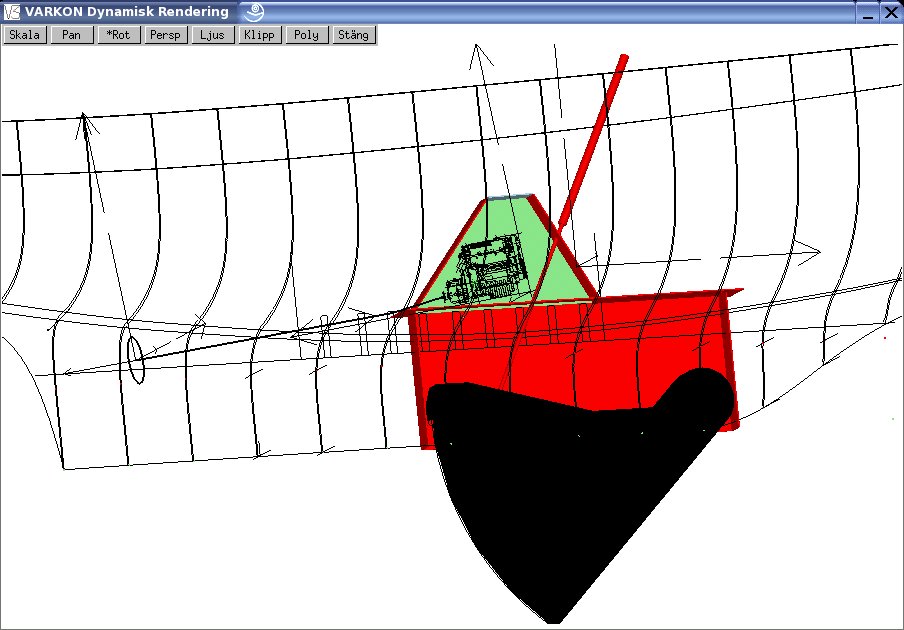The width and height of the screenshot is (904, 630).
Task: Minimize the VARKON rendering window
Action: click(868, 12)
